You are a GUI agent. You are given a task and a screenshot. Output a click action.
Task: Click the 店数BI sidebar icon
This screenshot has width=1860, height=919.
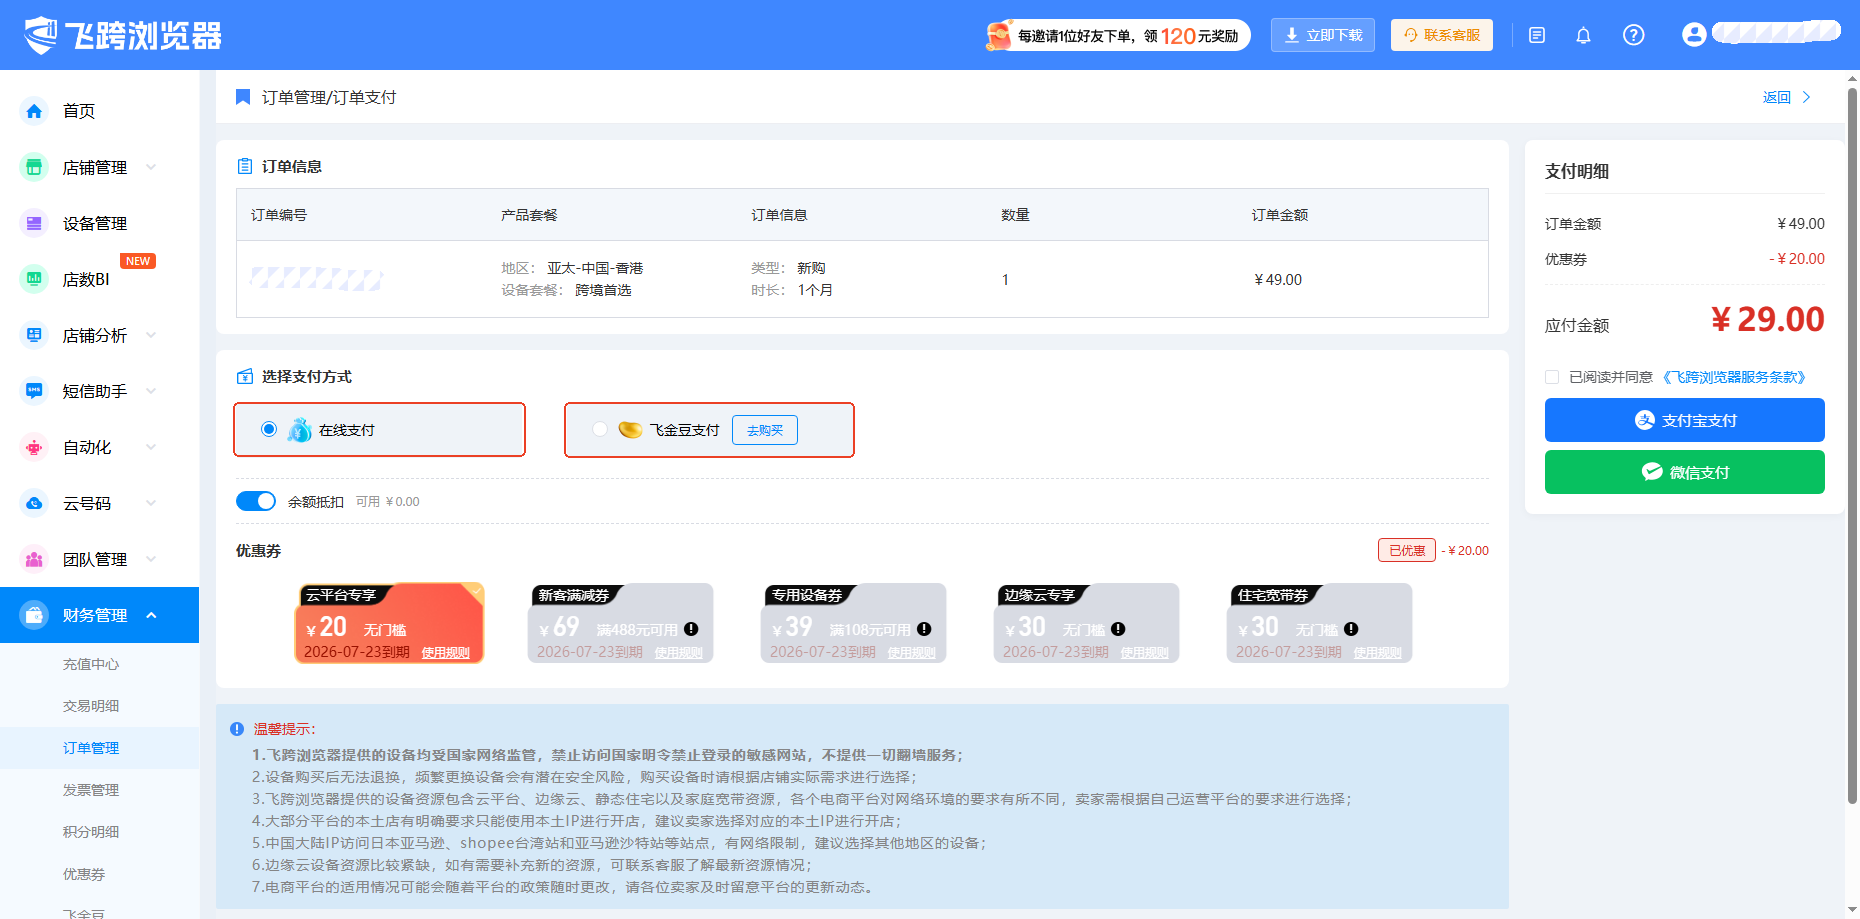tap(34, 279)
